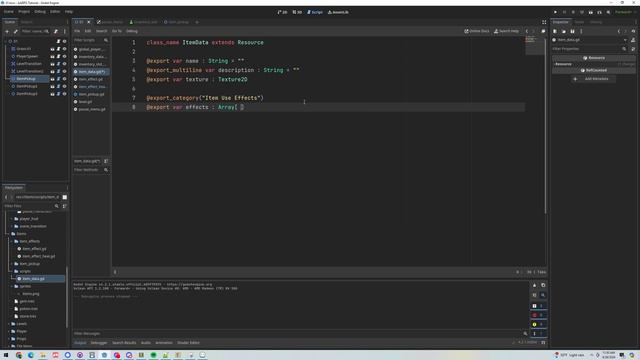Open the script icon on the ItemPickup node
The width and height of the screenshot is (640, 360).
(x=58, y=79)
